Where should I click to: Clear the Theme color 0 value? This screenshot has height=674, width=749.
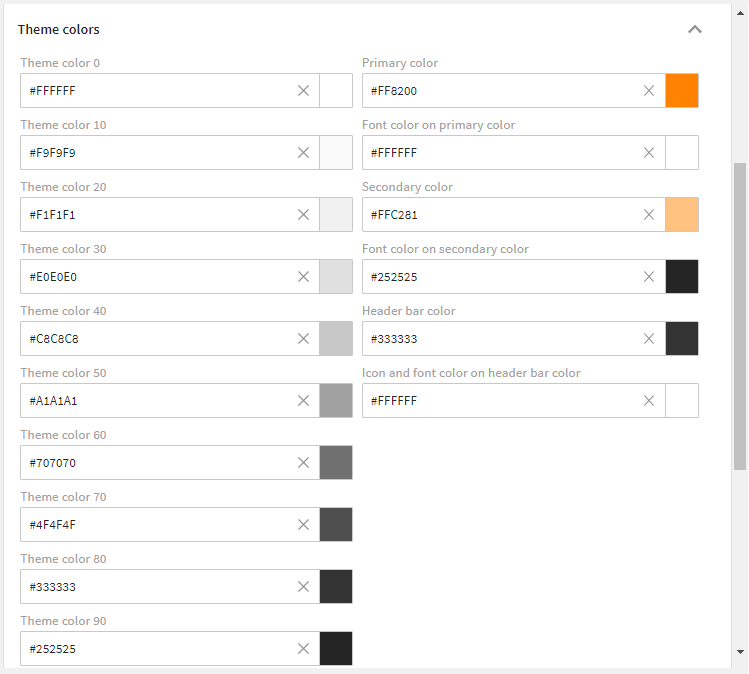click(303, 91)
